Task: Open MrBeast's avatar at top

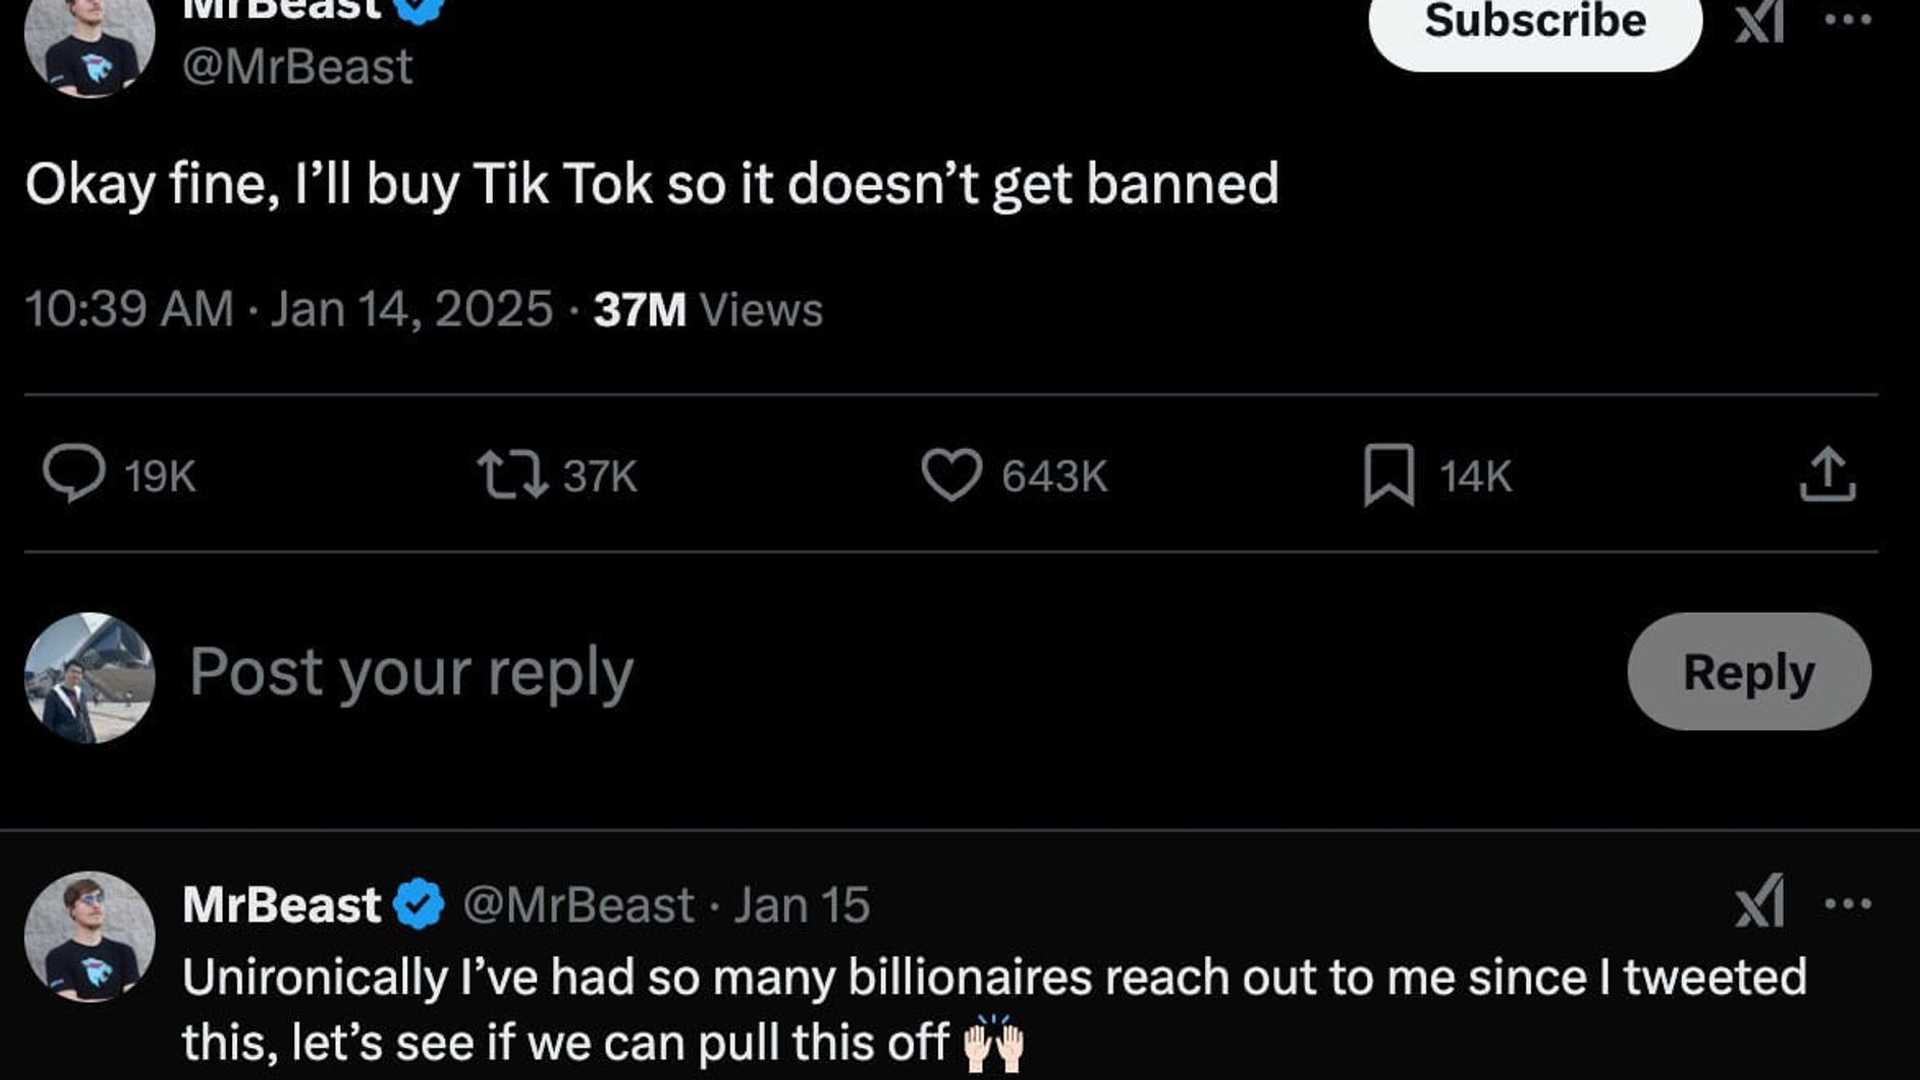Action: 90,45
